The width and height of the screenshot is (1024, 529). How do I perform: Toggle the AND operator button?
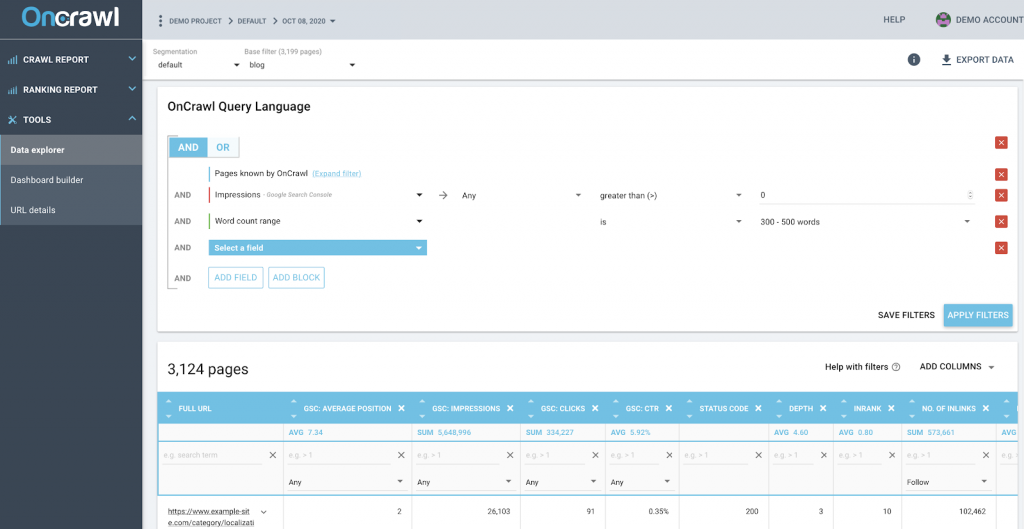tap(188, 147)
